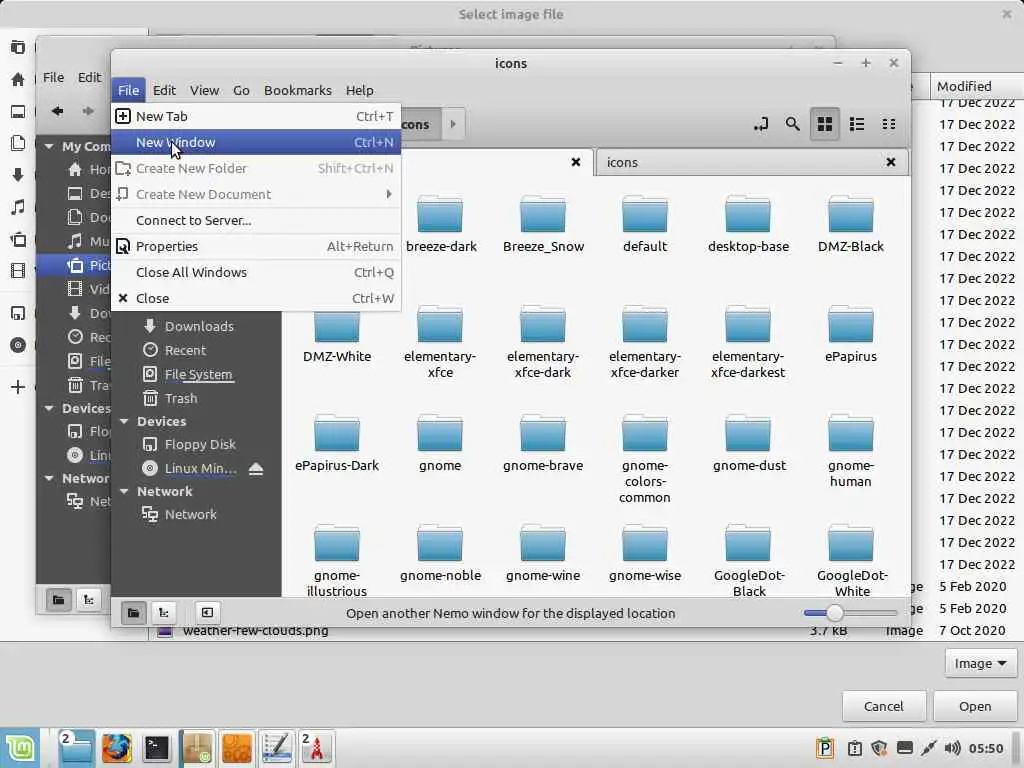Open the Bookmarks menu

click(x=297, y=90)
